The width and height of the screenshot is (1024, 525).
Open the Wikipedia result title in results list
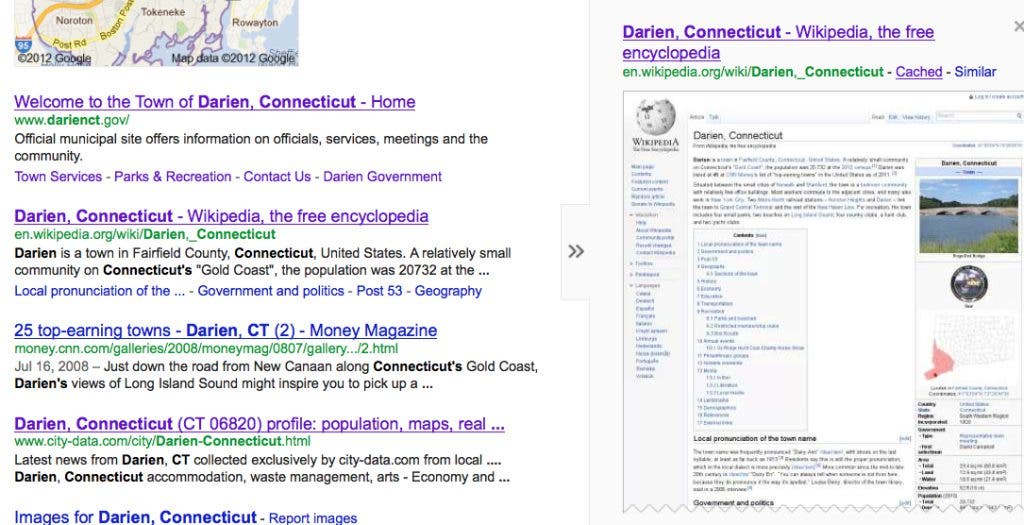(x=221, y=216)
